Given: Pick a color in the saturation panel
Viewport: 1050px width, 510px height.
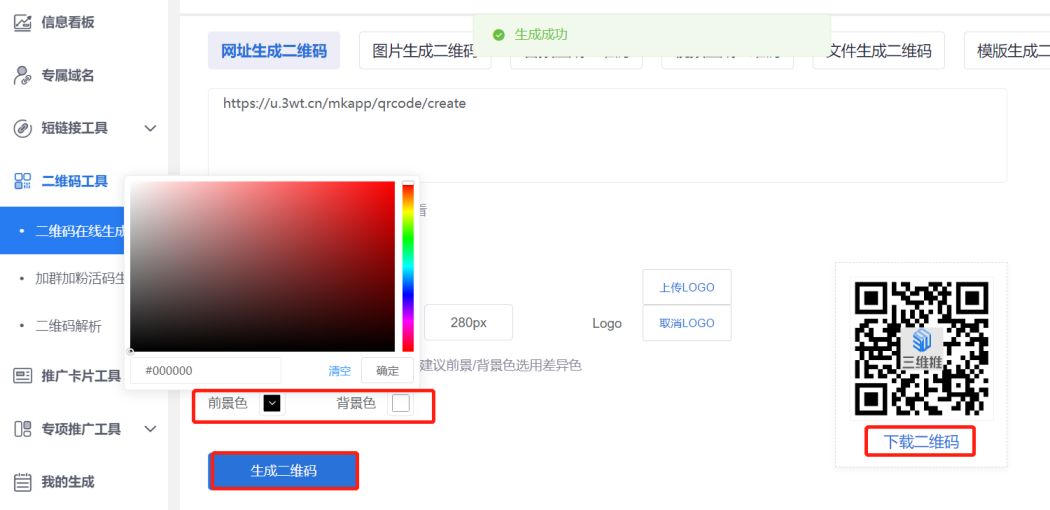Looking at the screenshot, I should pos(262,266).
